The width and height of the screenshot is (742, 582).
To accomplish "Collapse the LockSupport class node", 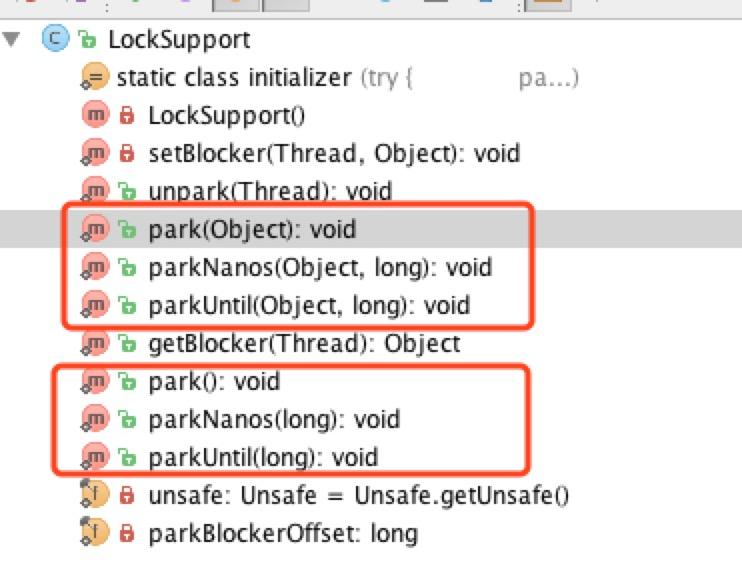I will click(x=11, y=39).
